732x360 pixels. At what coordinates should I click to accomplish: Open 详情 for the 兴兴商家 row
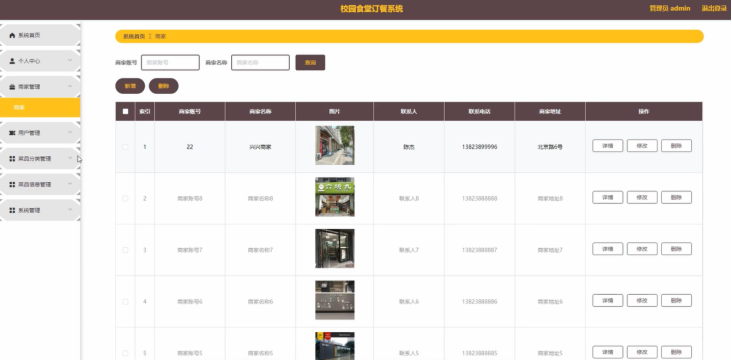(x=608, y=146)
